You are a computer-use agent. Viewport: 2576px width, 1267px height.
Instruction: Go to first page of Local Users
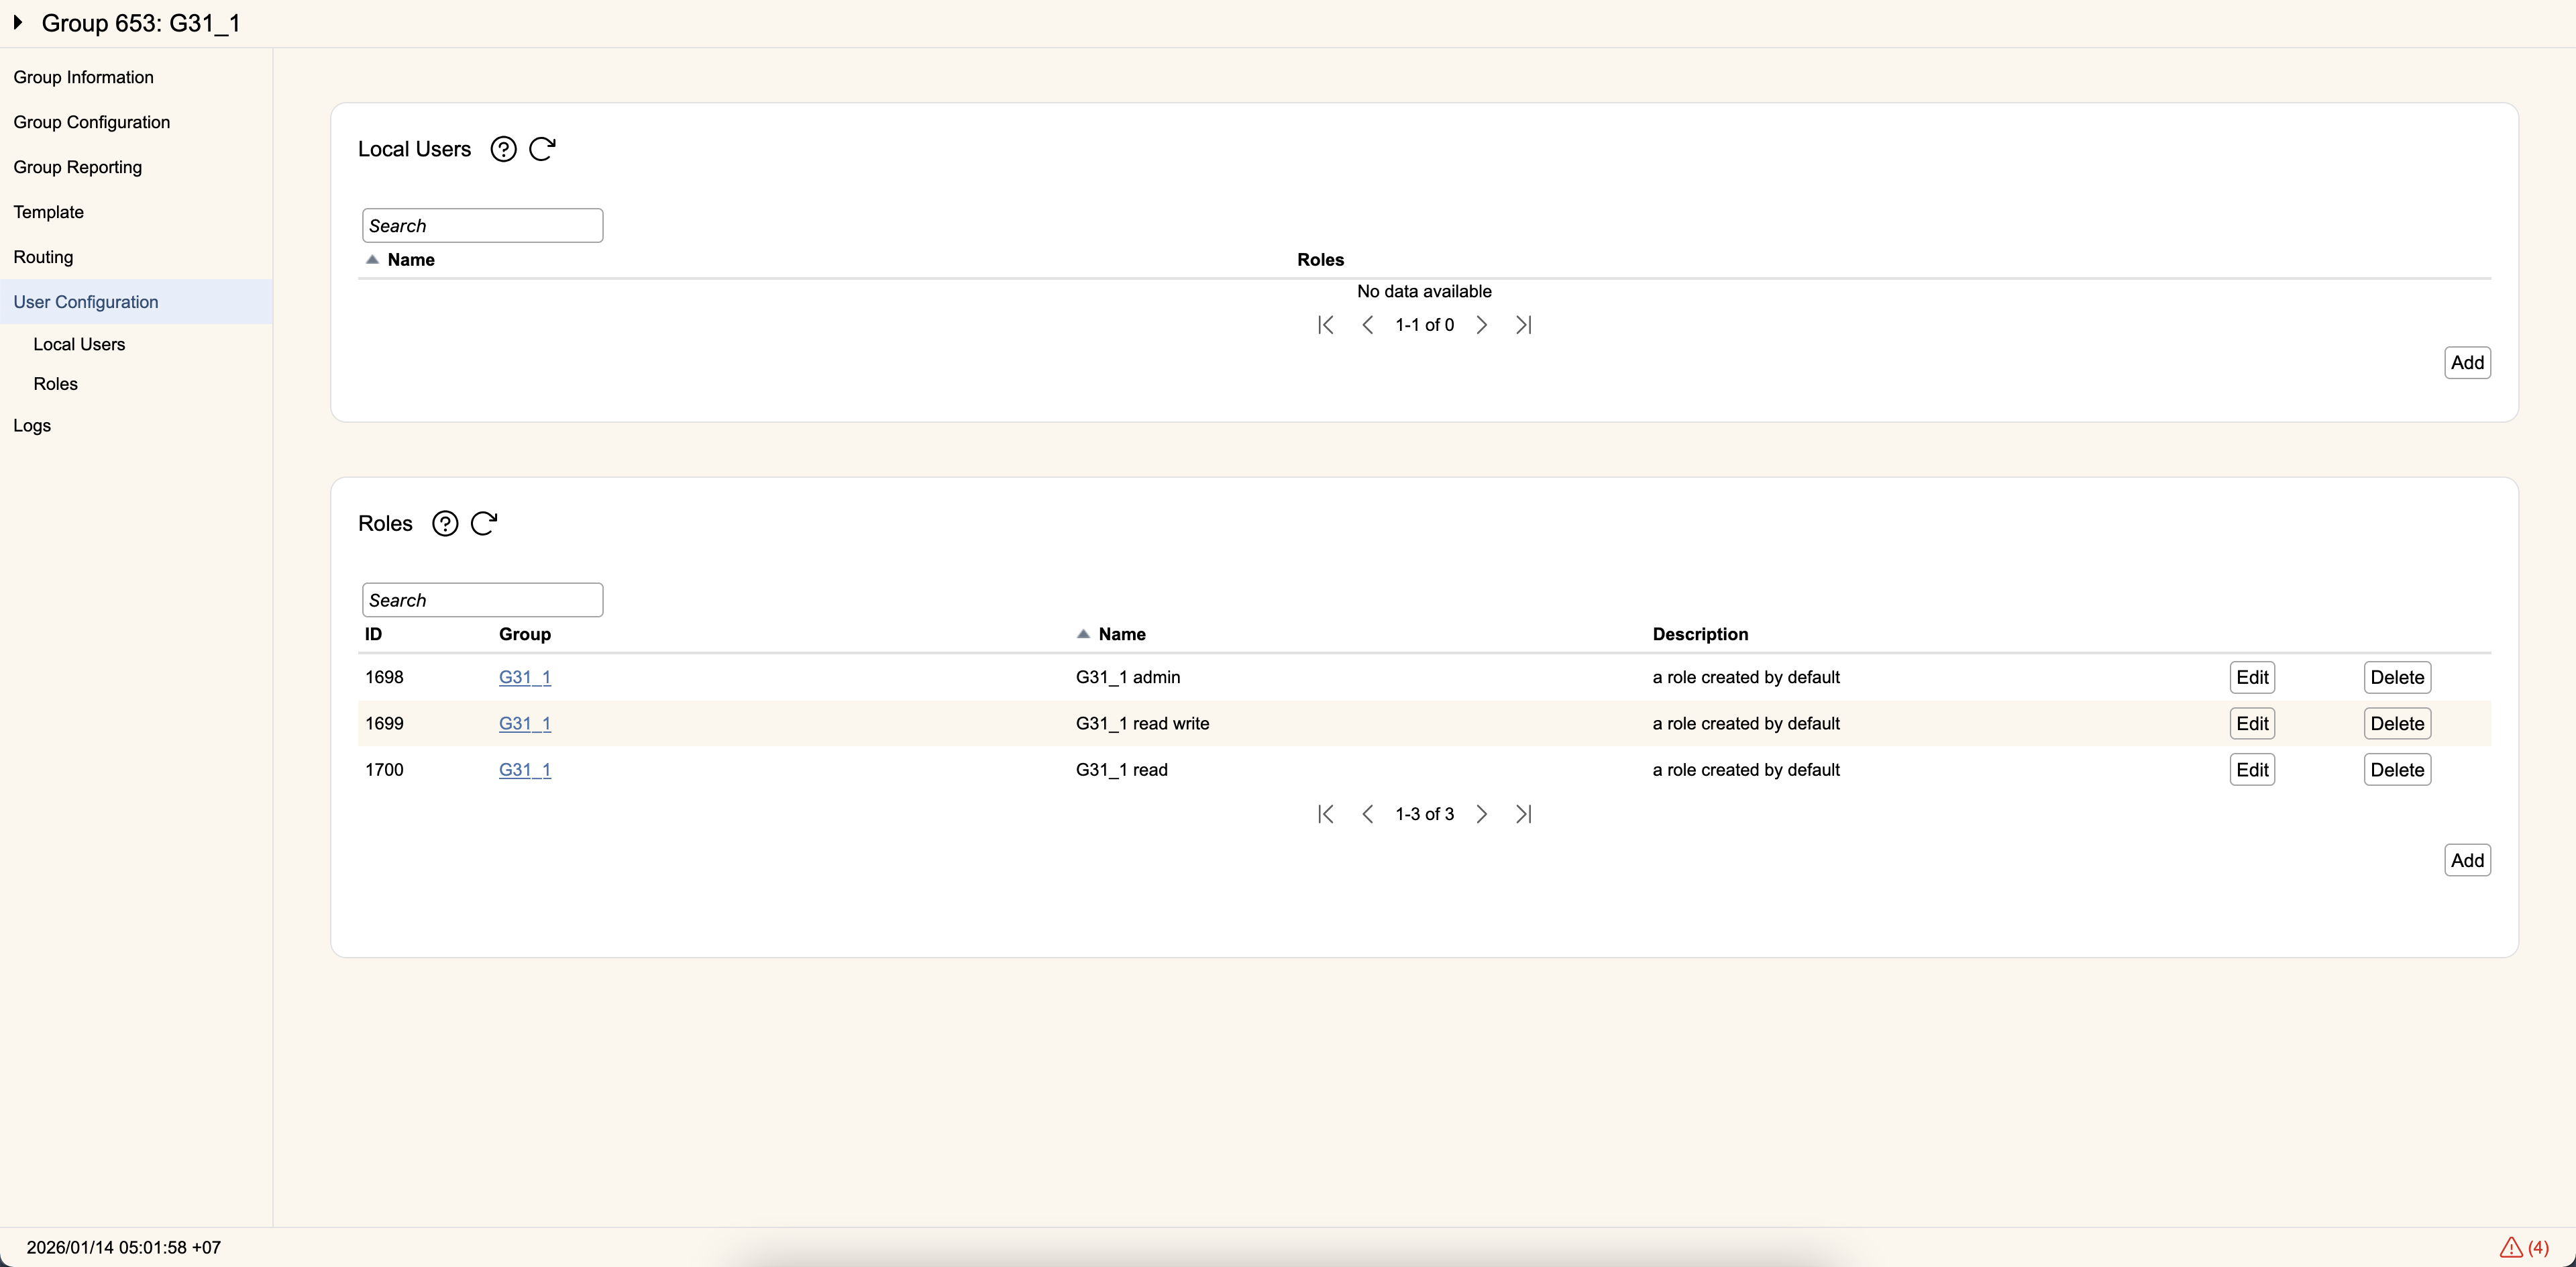[x=1326, y=325]
